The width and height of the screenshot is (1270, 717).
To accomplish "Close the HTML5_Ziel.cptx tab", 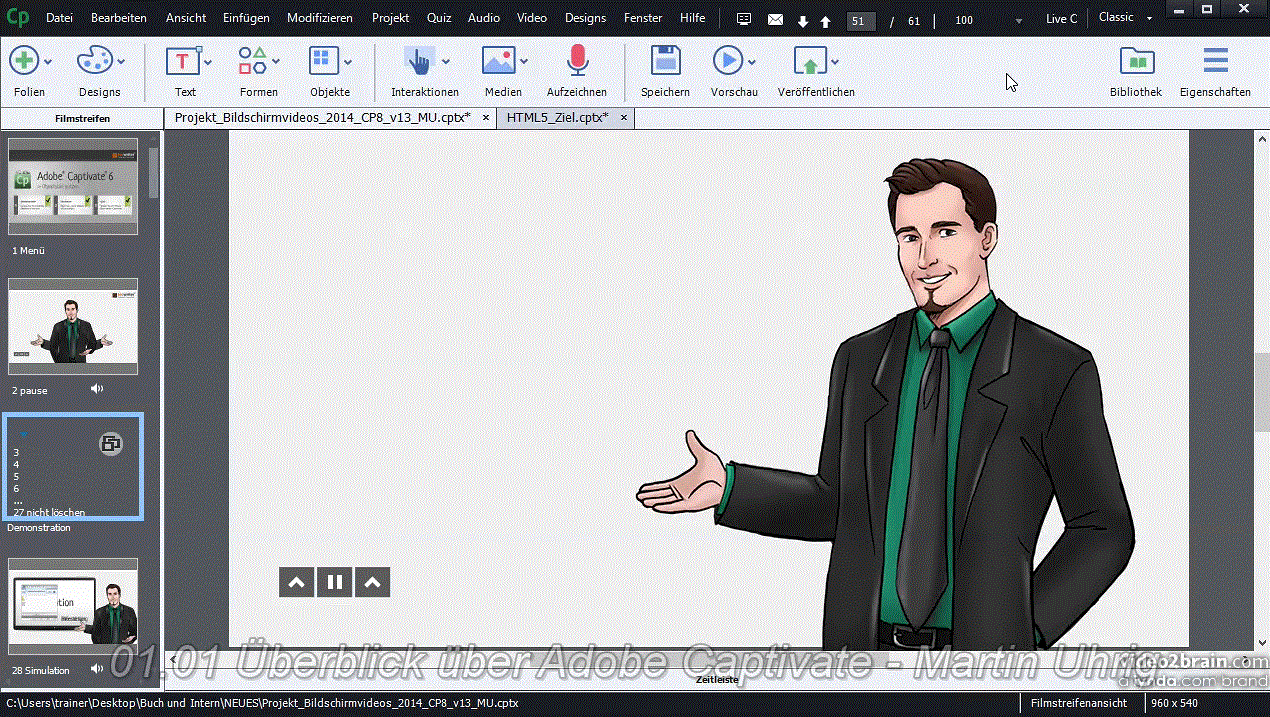I will pyautogui.click(x=624, y=118).
